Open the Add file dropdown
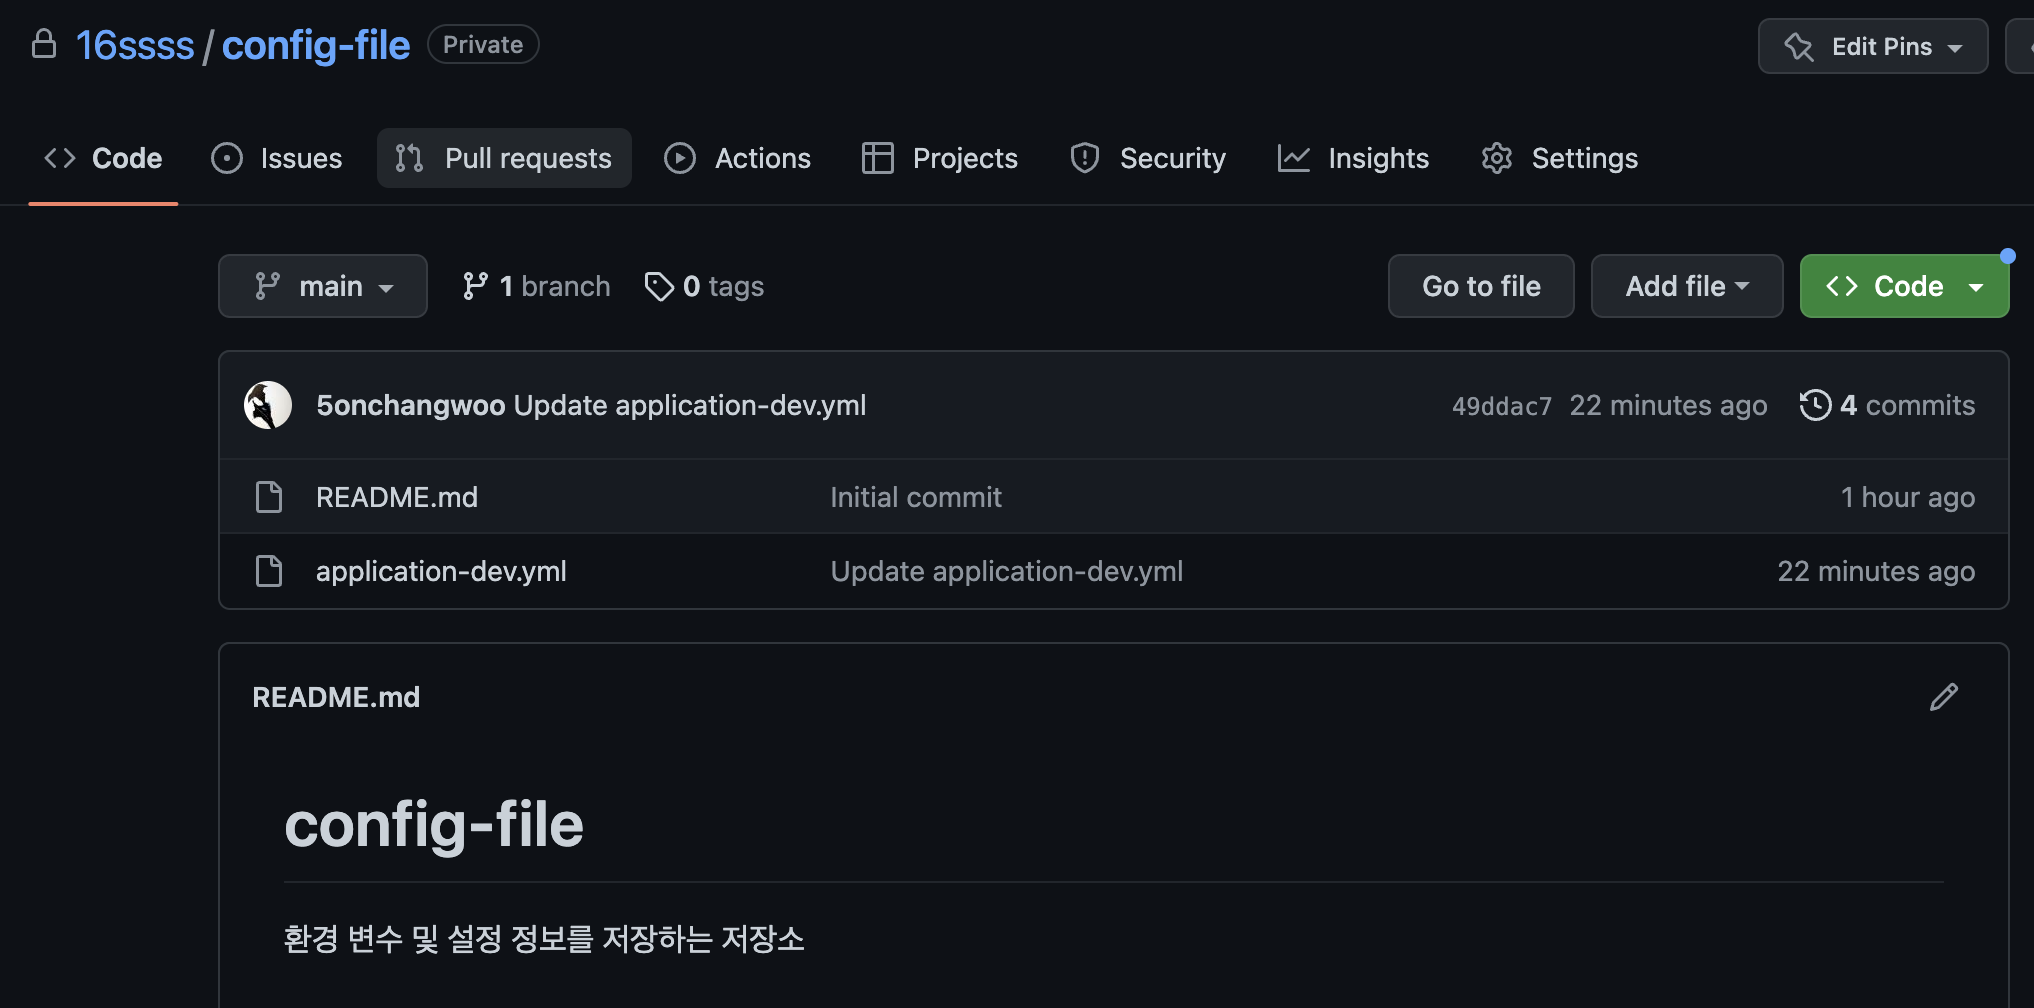 tap(1687, 286)
